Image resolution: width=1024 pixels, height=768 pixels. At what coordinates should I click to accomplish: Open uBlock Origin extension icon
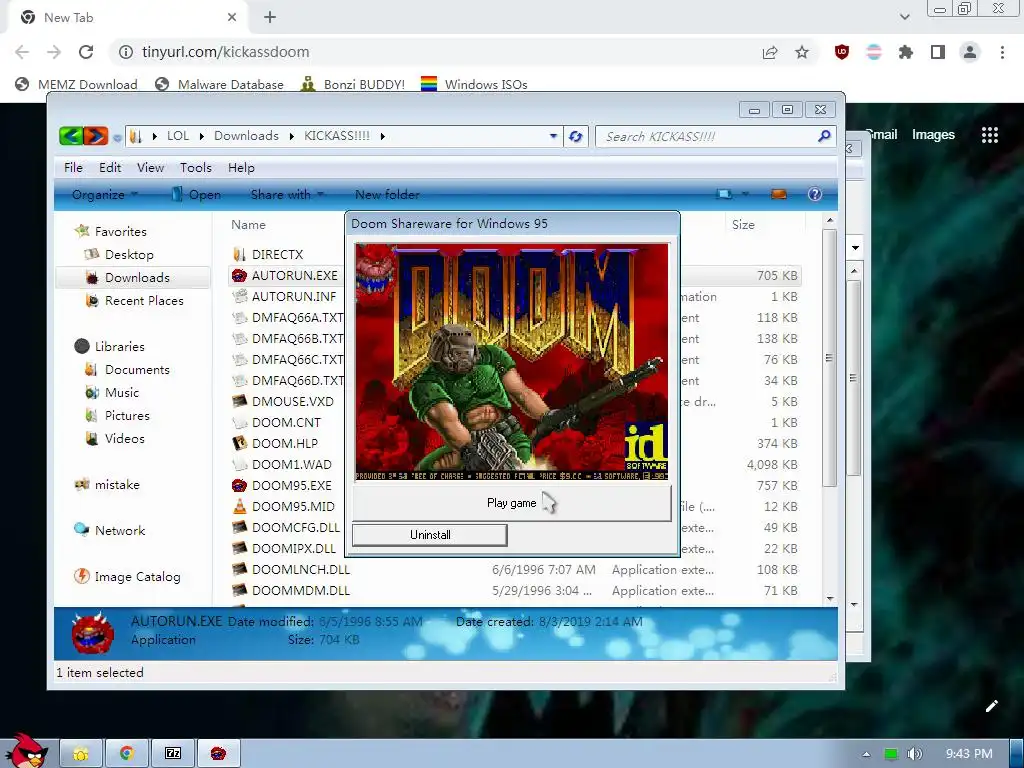842,52
